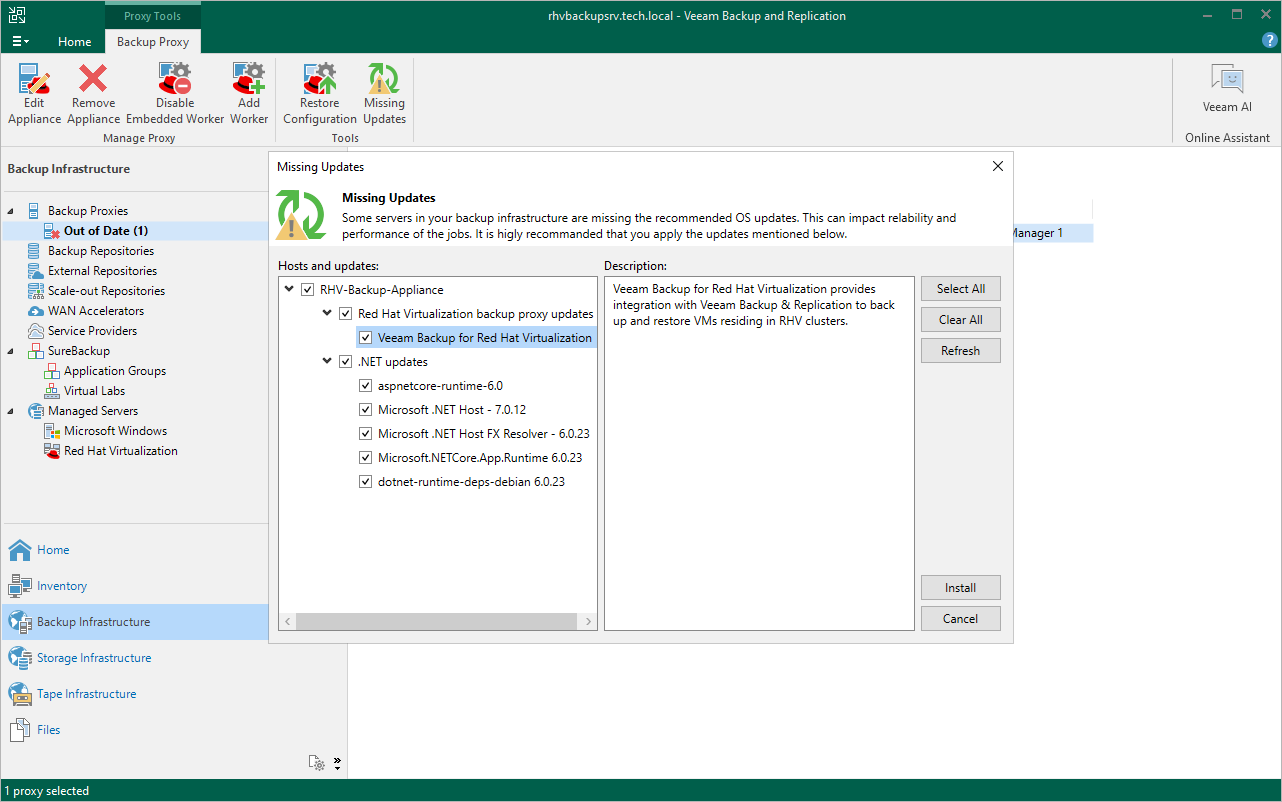Select Virtual Labs node

pyautogui.click(x=94, y=391)
